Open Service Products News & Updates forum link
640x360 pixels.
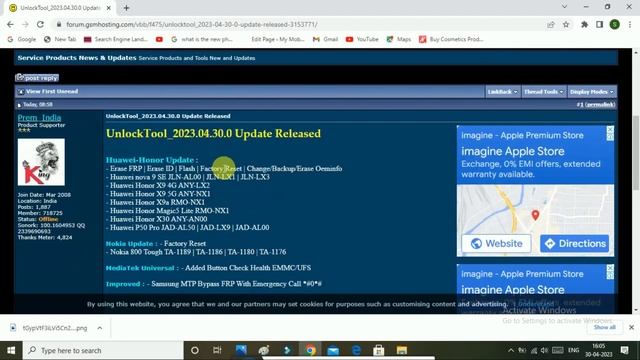[x=77, y=58]
